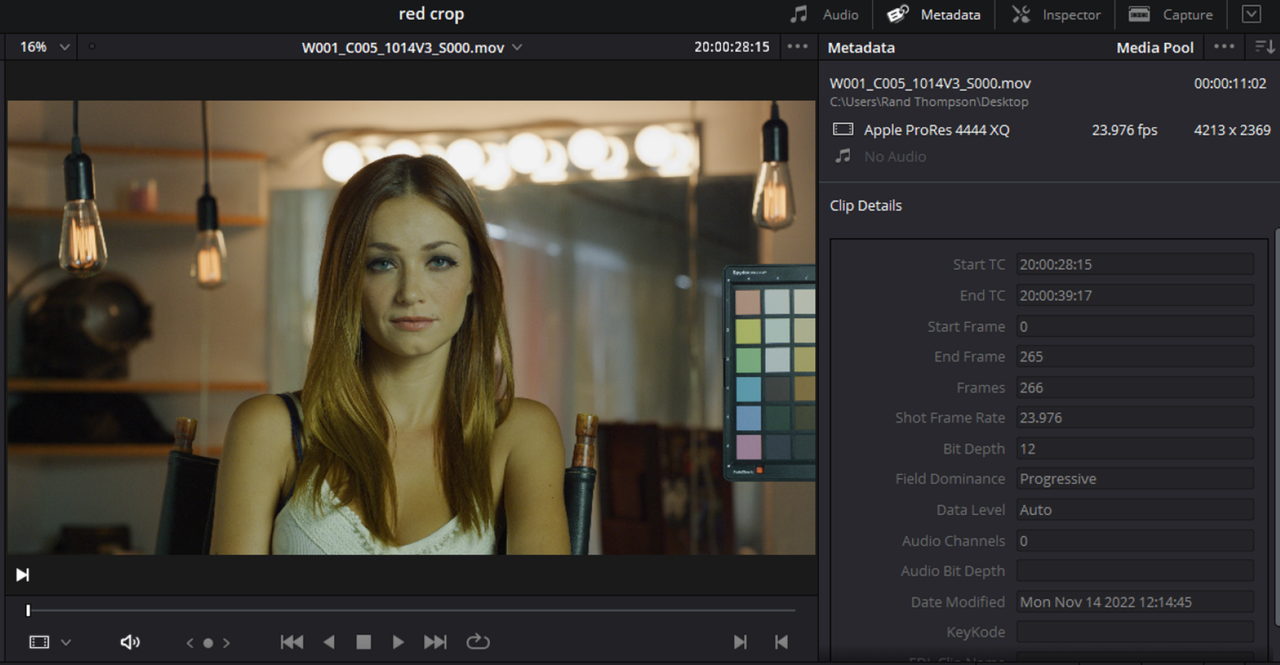Toggle loop playback
The image size is (1280, 665).
pyautogui.click(x=478, y=642)
